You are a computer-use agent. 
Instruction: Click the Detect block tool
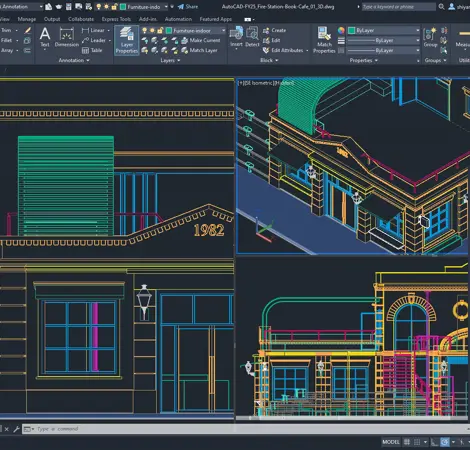click(252, 37)
